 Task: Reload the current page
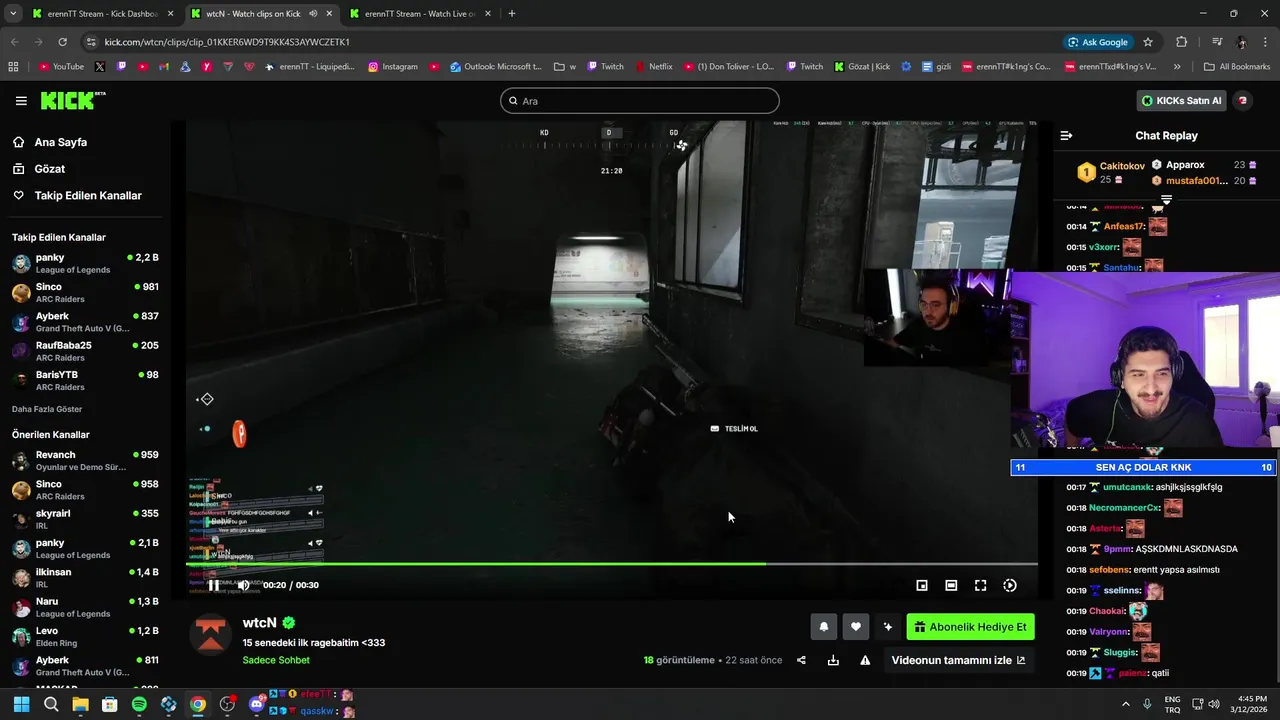pos(62,42)
